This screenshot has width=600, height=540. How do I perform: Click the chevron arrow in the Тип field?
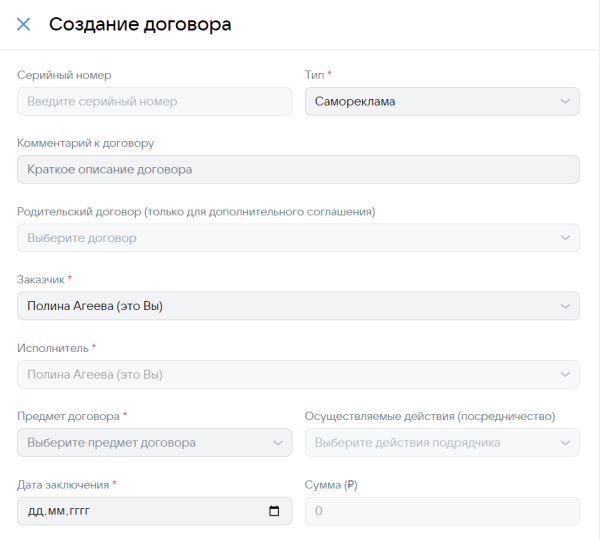click(x=566, y=101)
